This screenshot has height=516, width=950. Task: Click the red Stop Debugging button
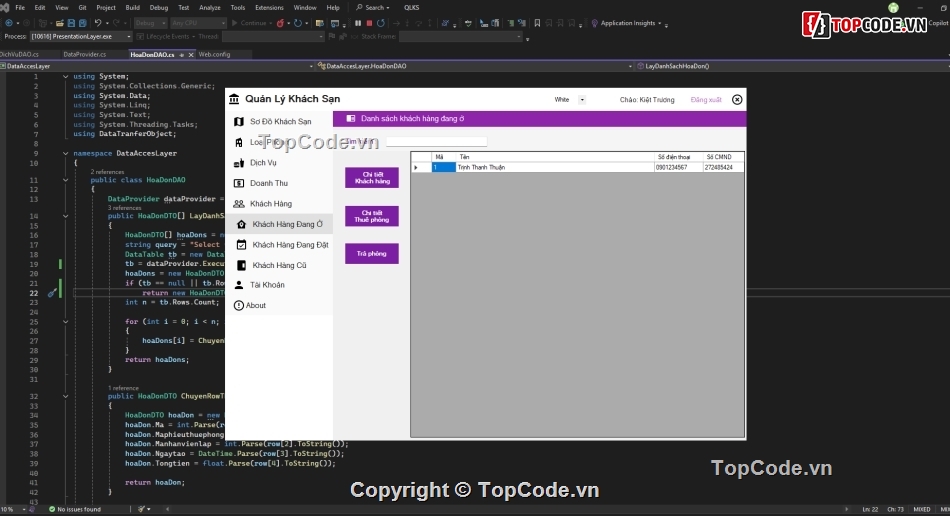[x=369, y=22]
